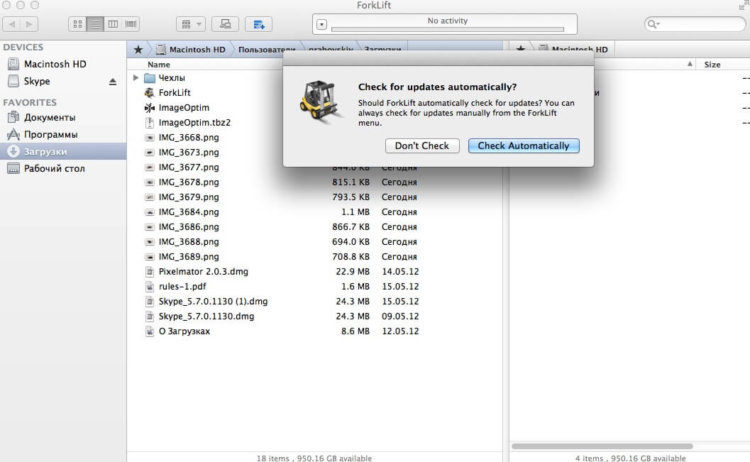Image resolution: width=750 pixels, height=462 pixels.
Task: Go forward with the right arrow button
Action: 29,24
